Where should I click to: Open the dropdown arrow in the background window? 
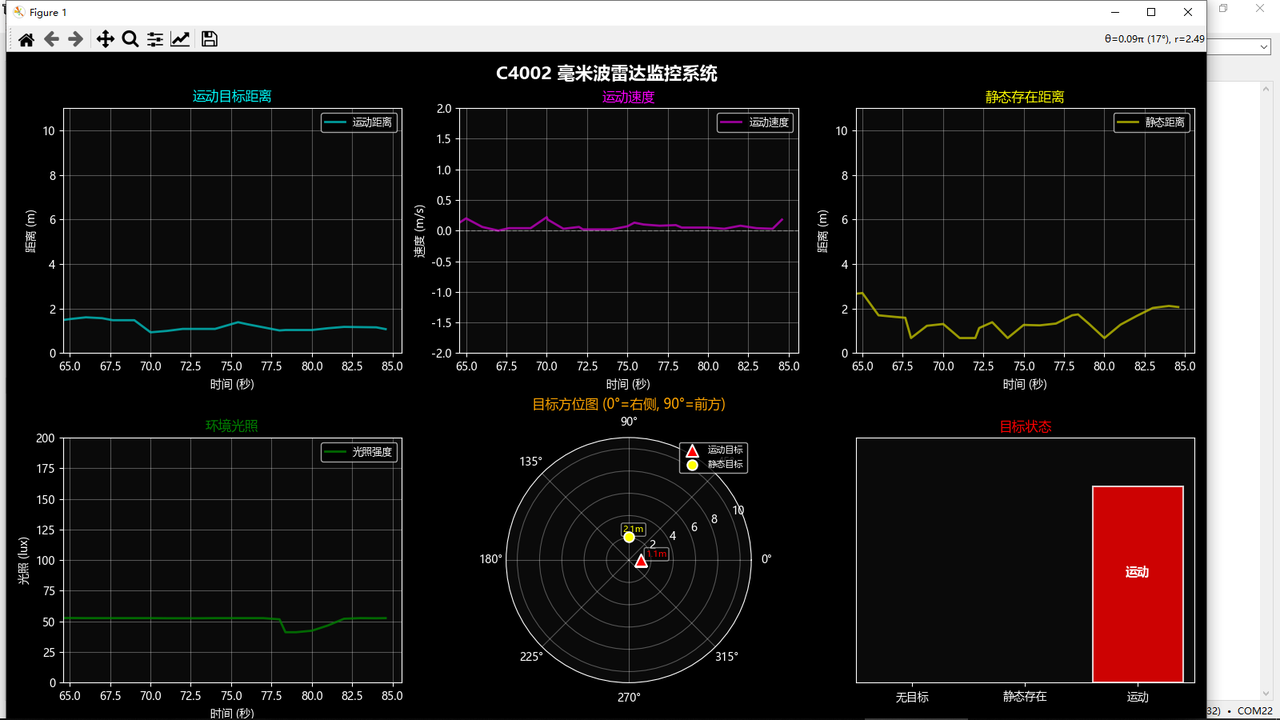1263,46
